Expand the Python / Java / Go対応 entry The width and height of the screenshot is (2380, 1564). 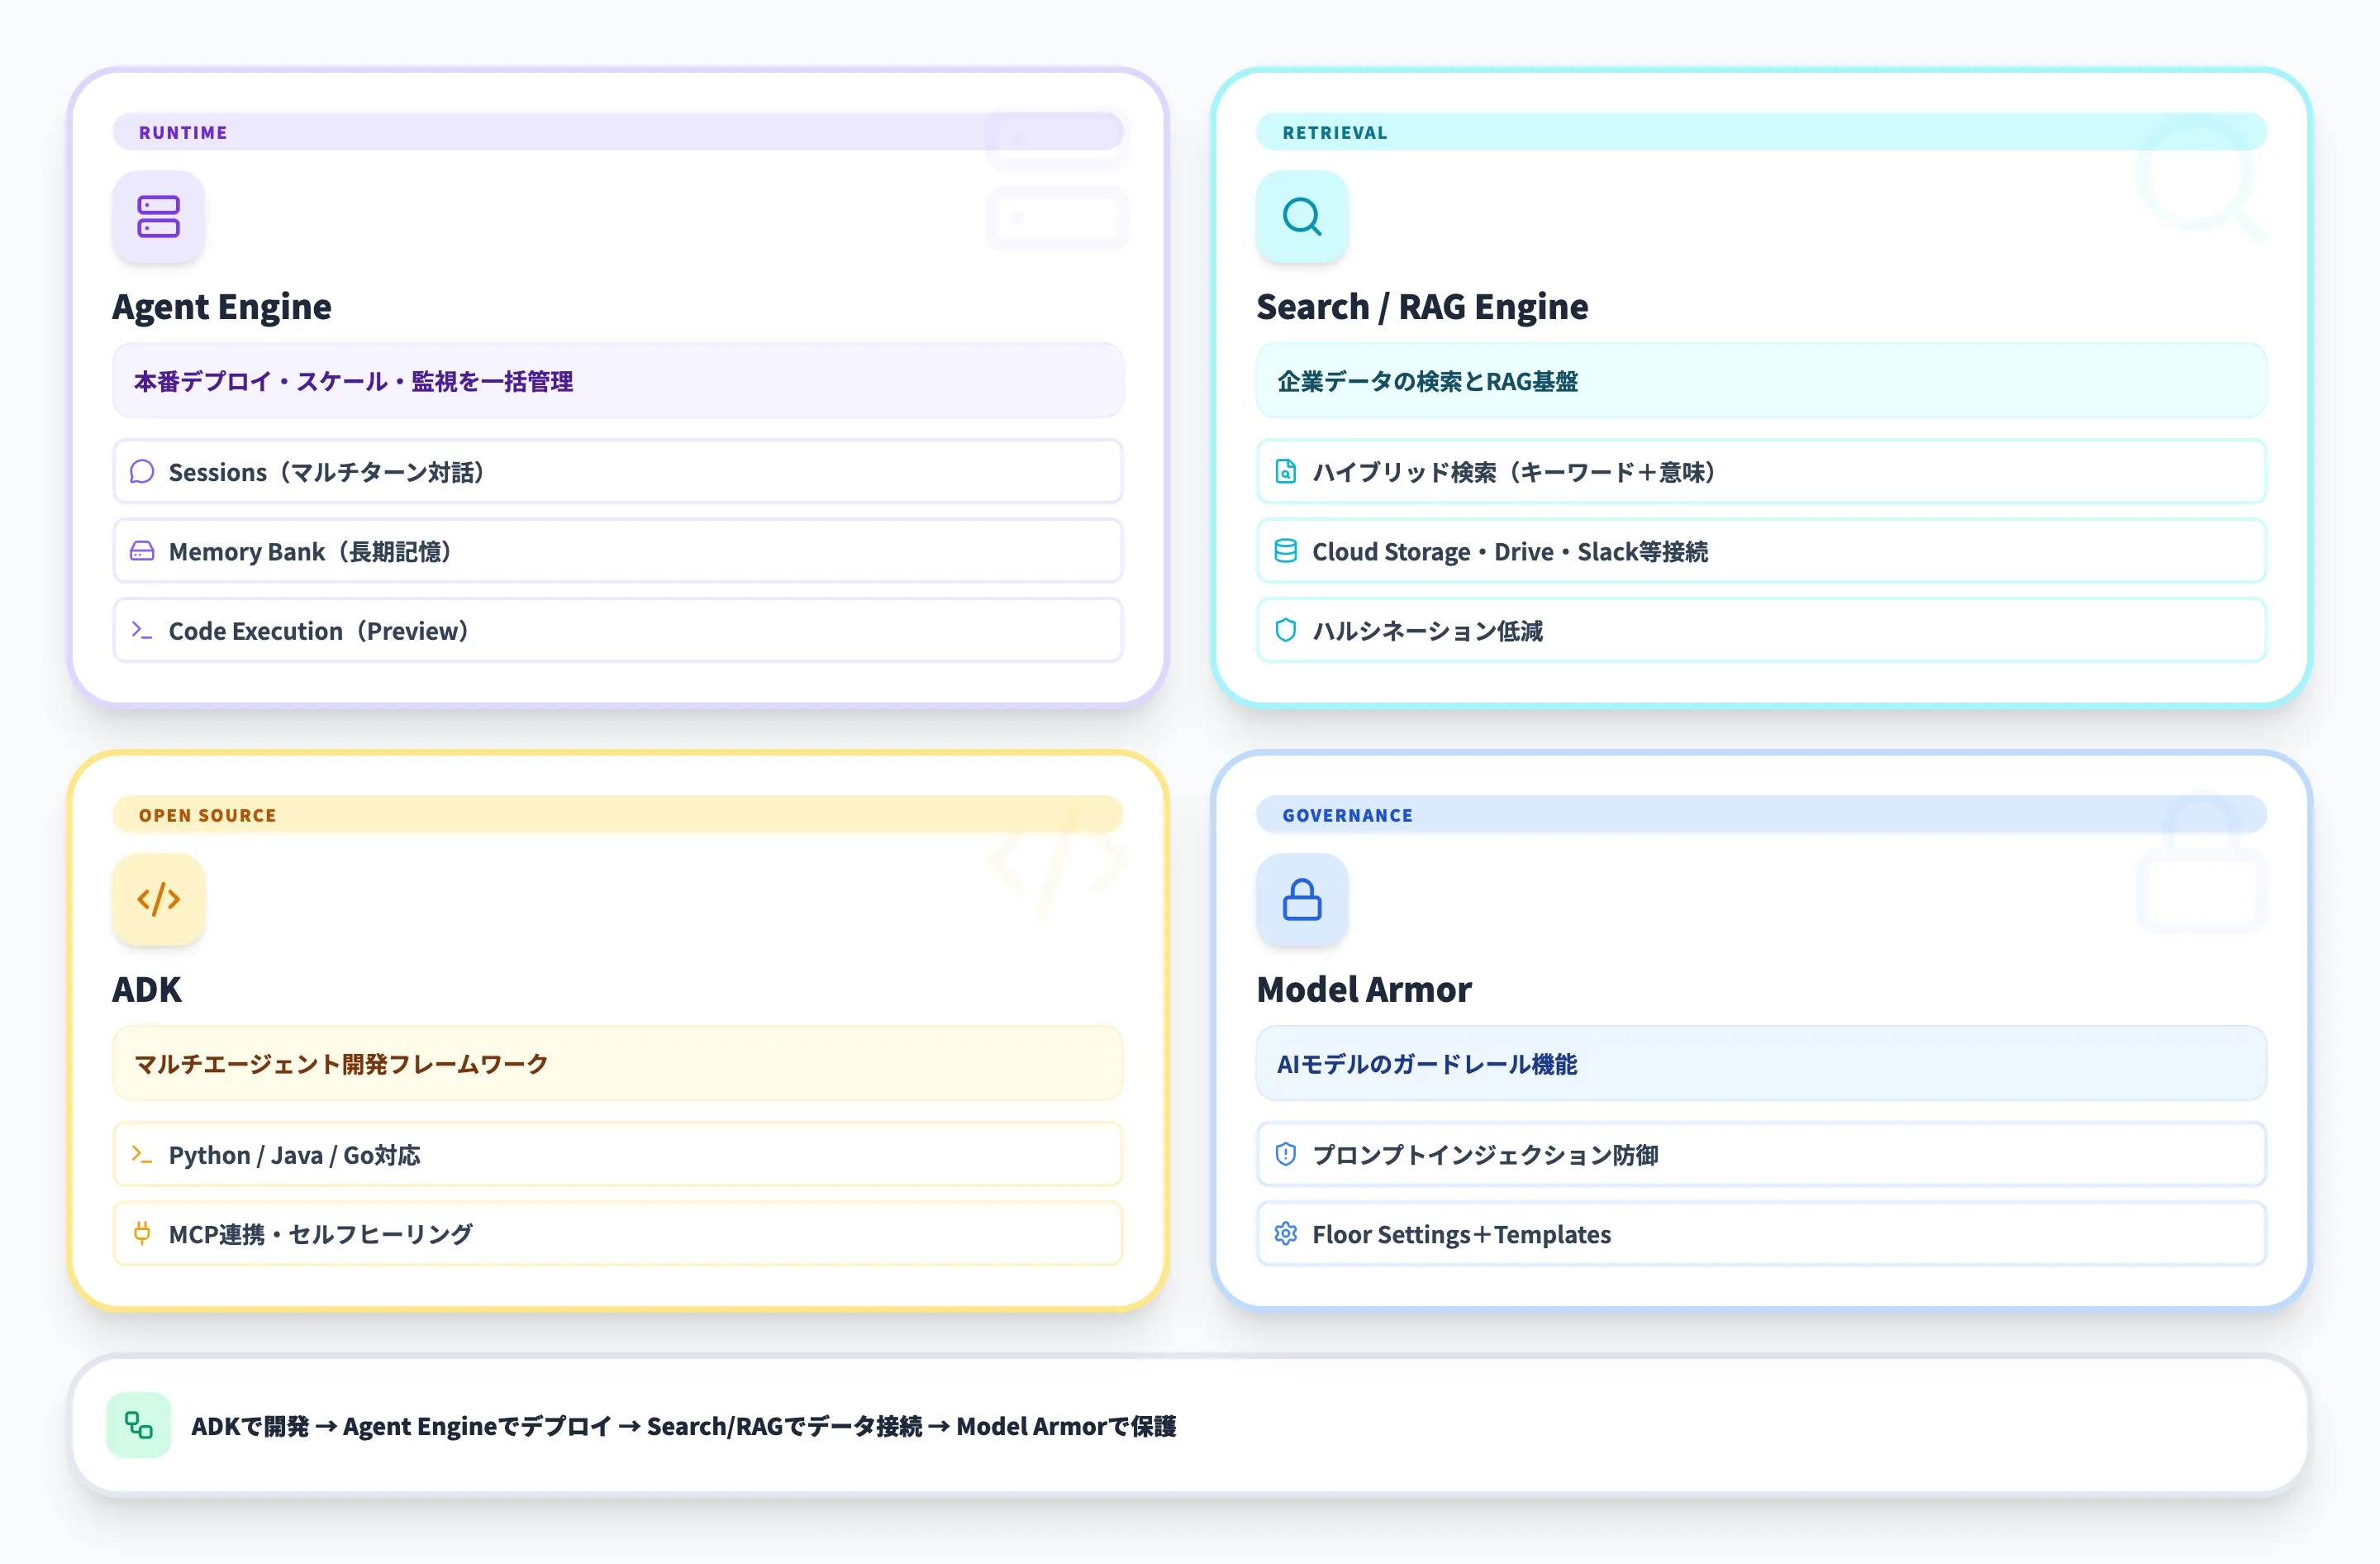click(x=616, y=1155)
